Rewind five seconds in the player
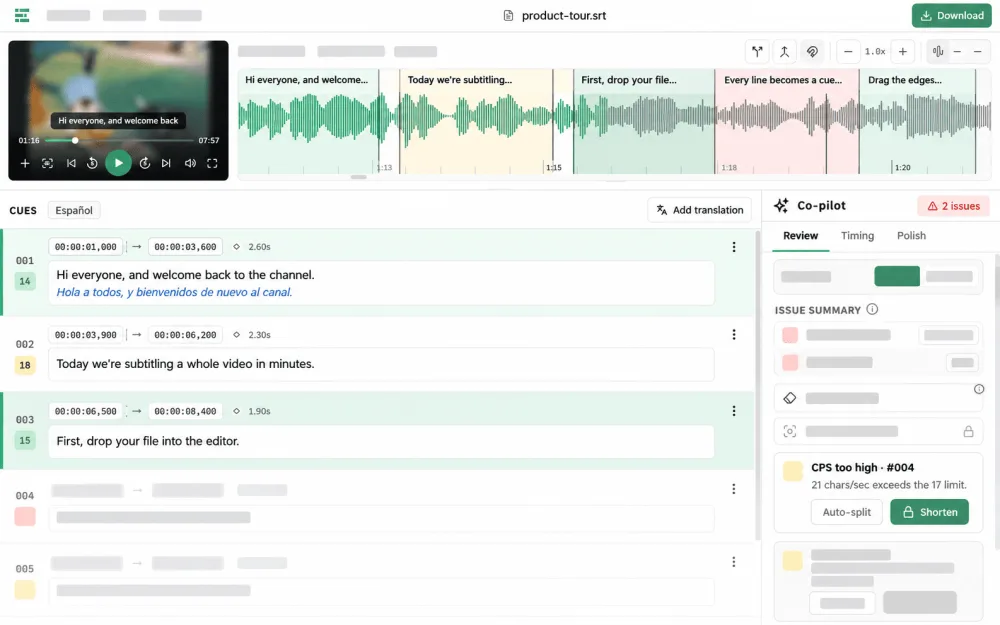Screen dimensions: 1000x625 click(x=92, y=163)
